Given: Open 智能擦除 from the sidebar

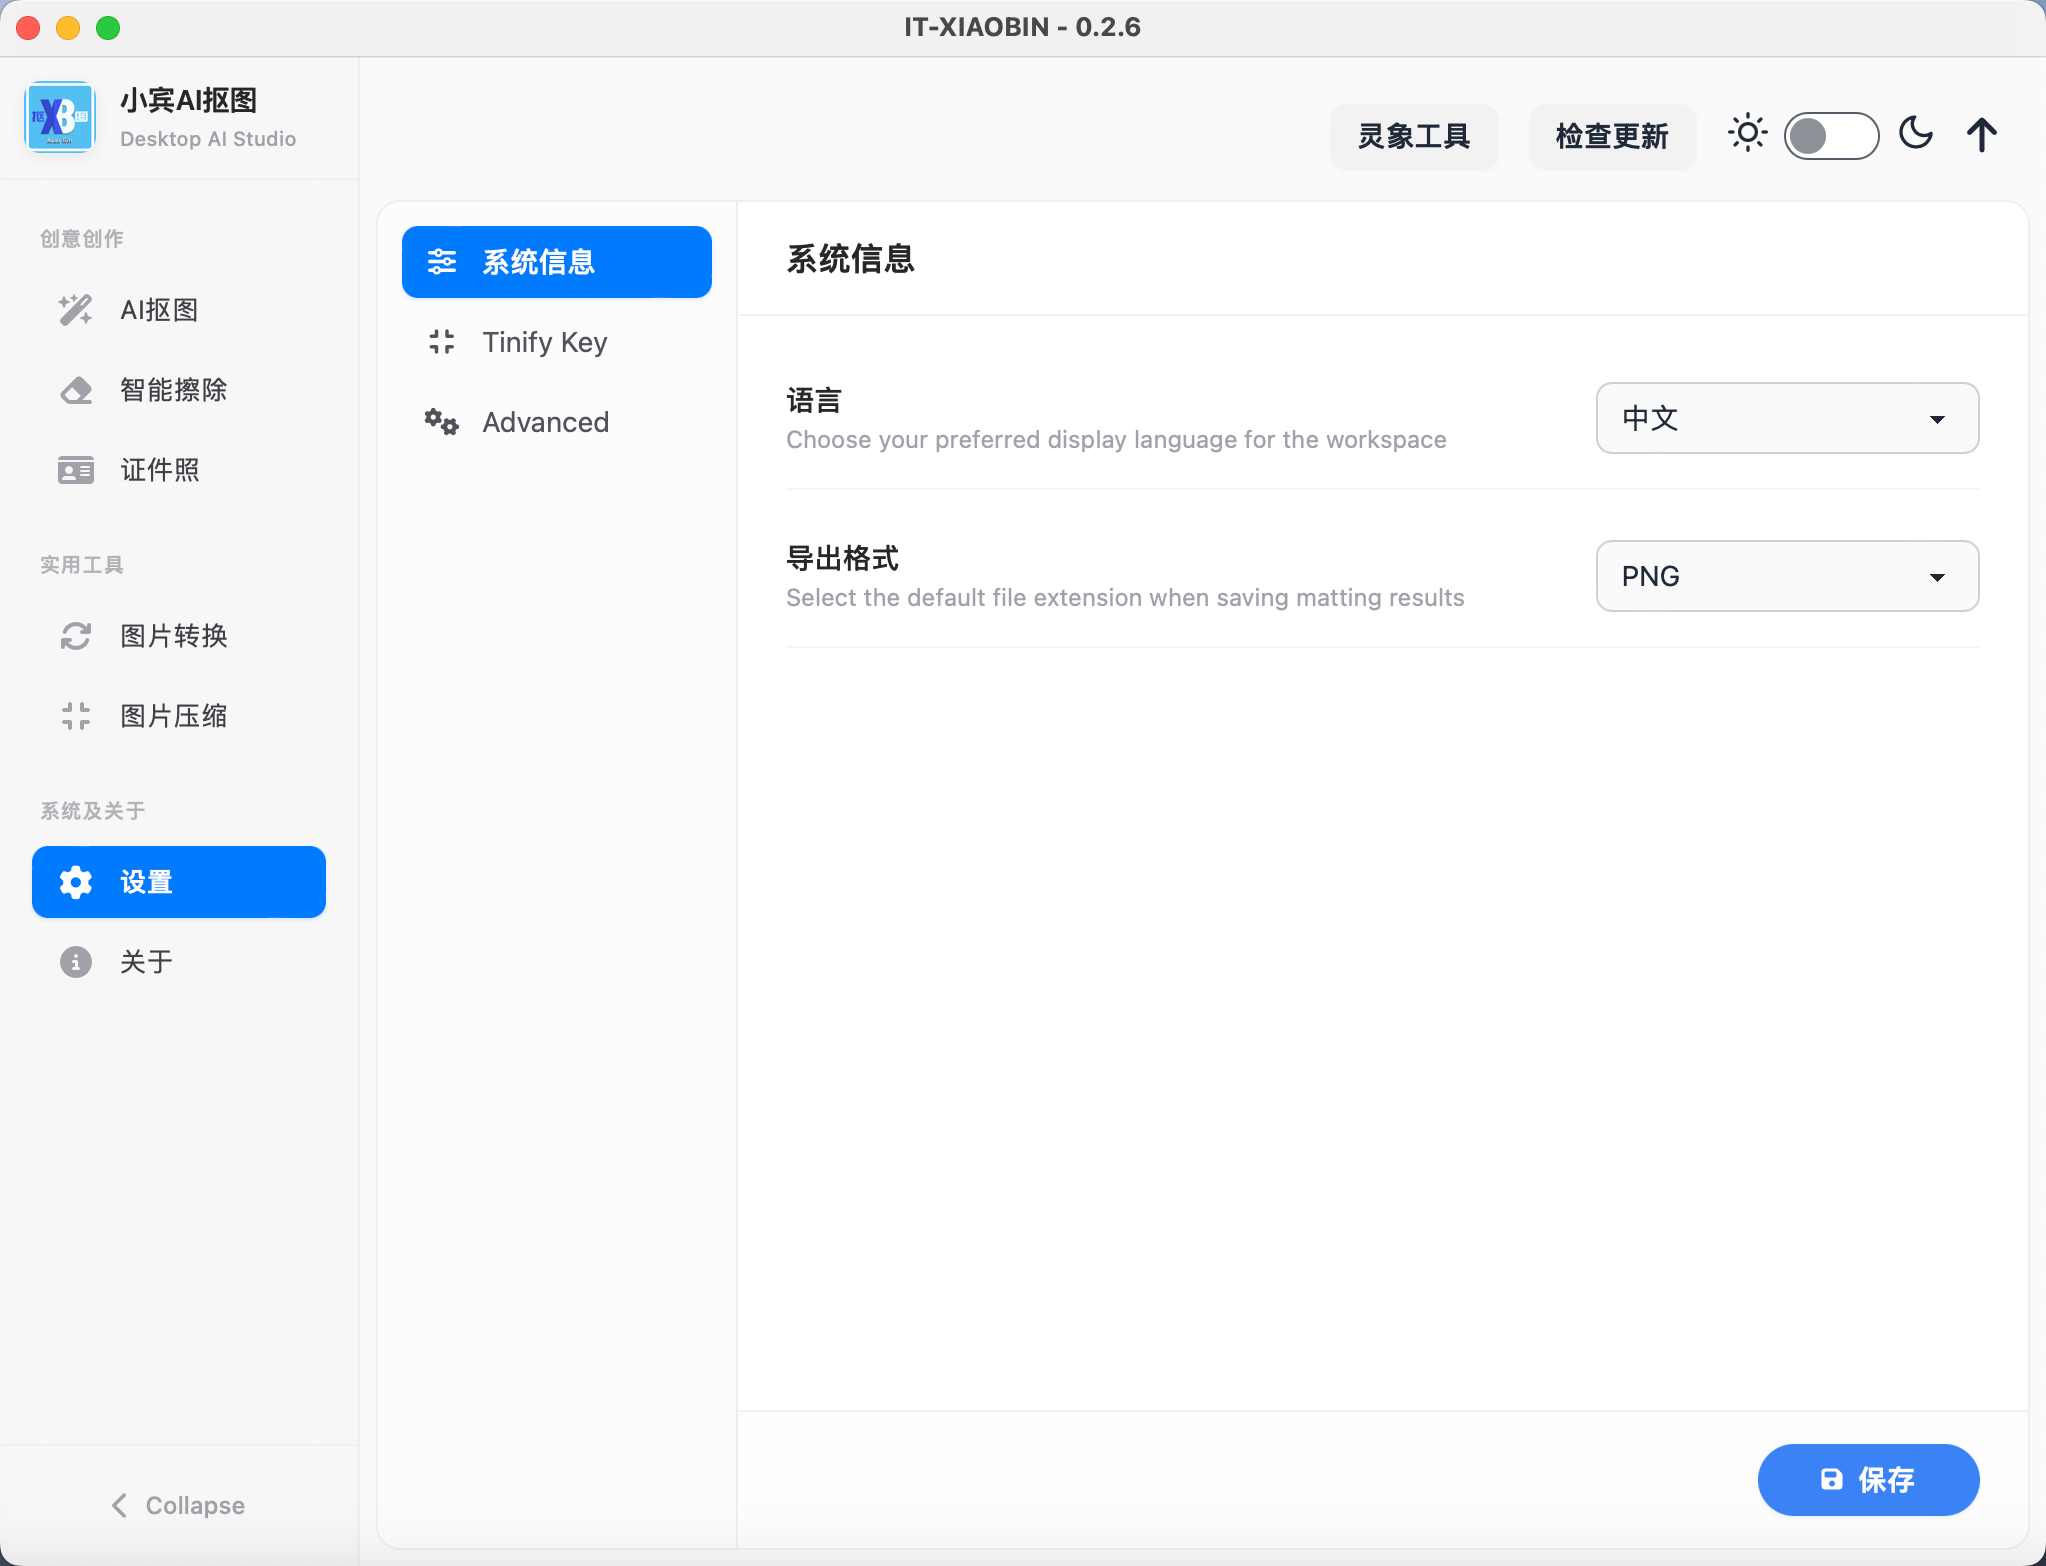Looking at the screenshot, I should [179, 390].
